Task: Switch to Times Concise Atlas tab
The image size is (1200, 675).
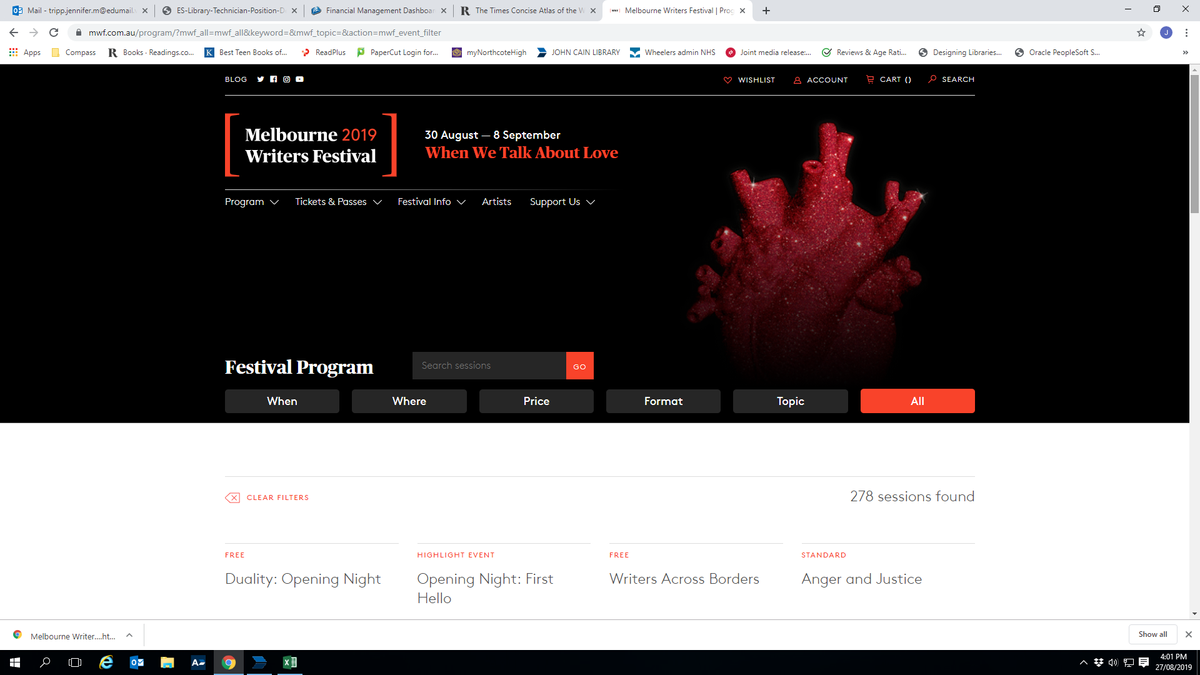Action: click(x=528, y=11)
